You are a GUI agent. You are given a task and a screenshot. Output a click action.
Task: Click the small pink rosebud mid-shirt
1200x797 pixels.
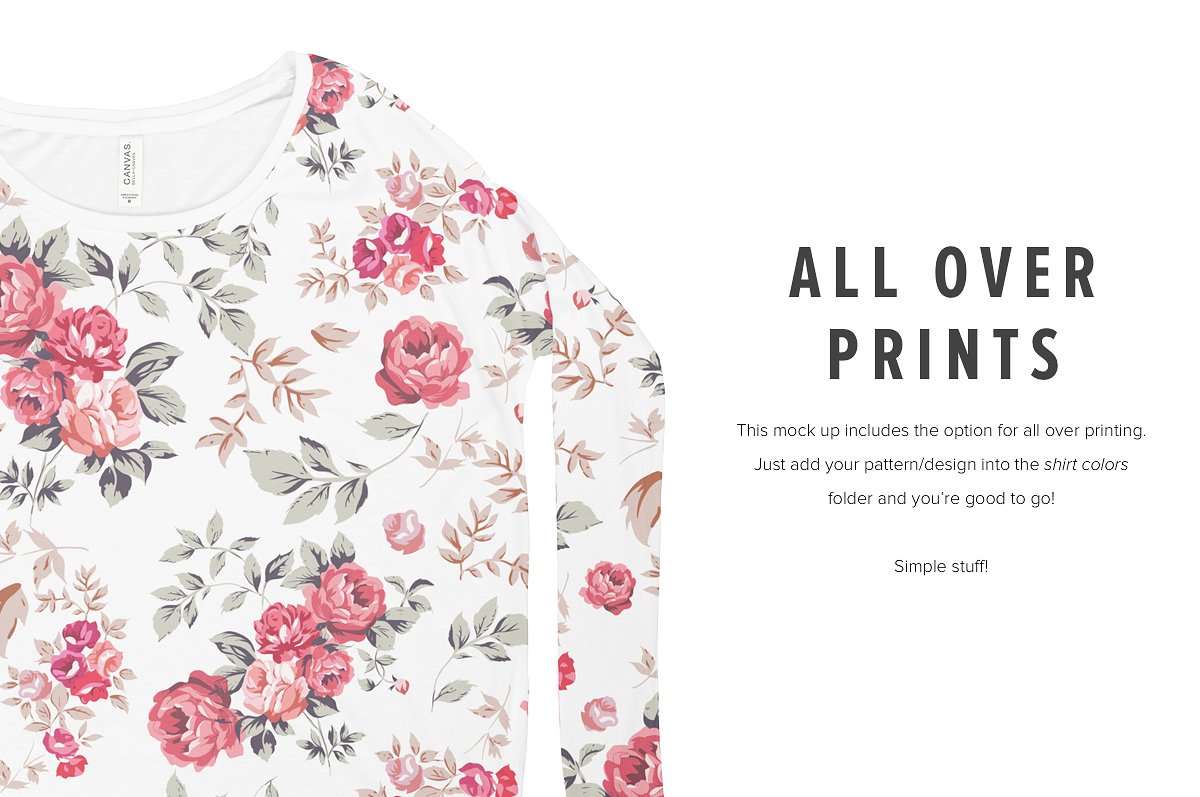coord(404,531)
